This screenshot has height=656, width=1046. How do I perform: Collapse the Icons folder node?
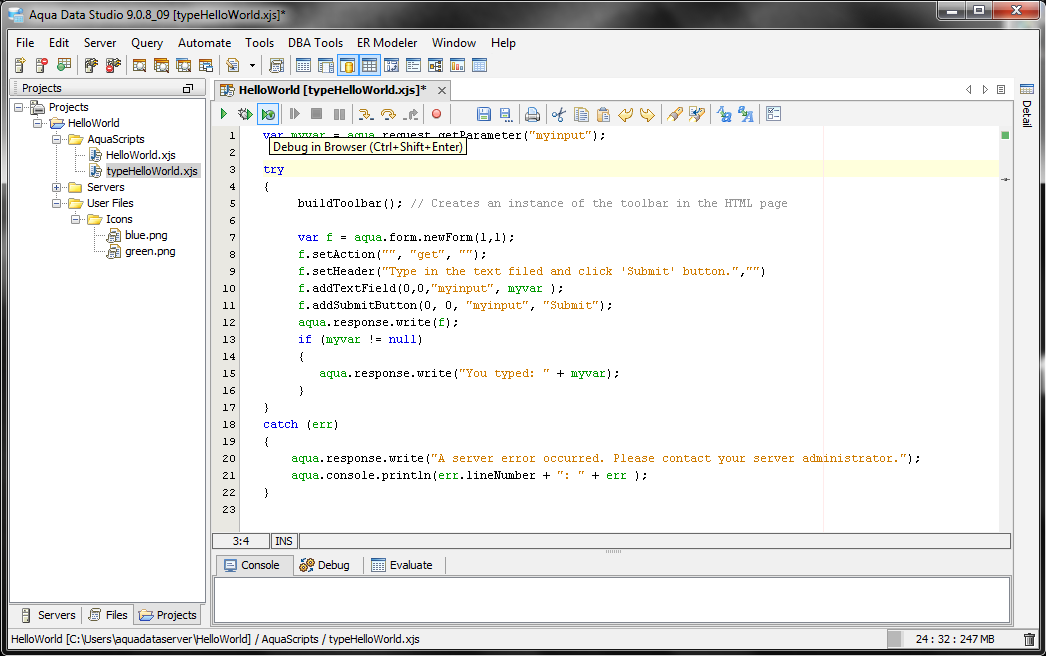tap(76, 219)
